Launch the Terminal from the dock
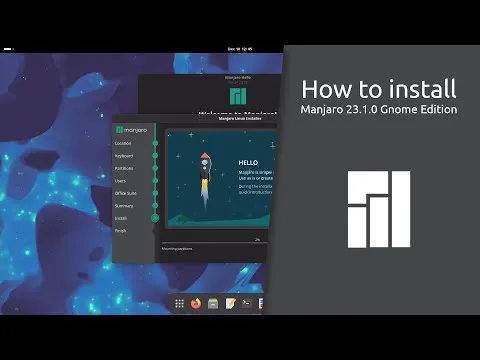Viewport: 480px width, 360px height. 247,303
